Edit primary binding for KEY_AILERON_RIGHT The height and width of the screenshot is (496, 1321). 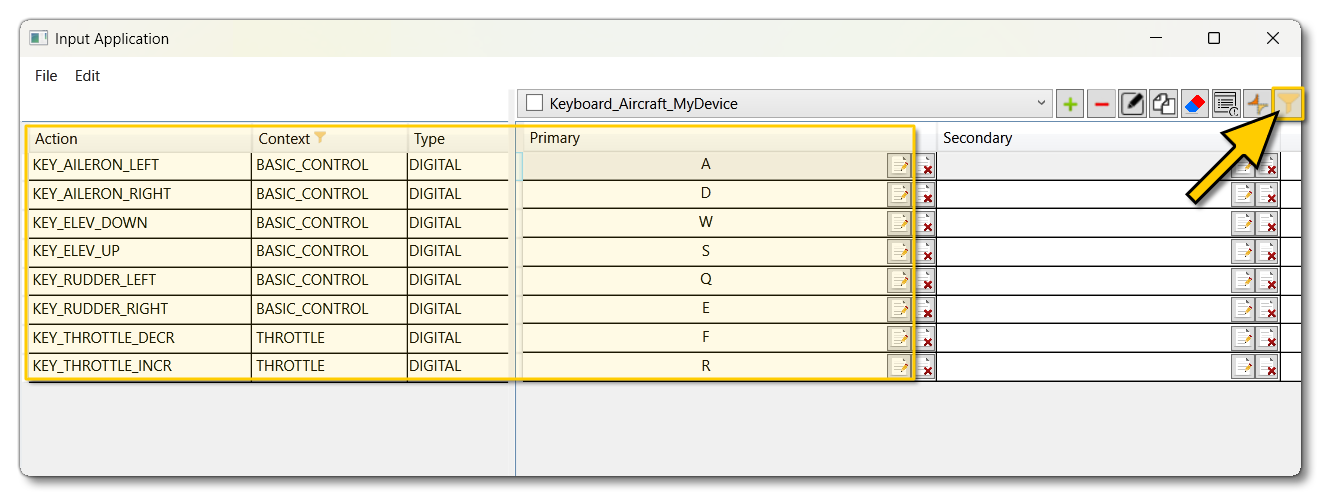899,195
